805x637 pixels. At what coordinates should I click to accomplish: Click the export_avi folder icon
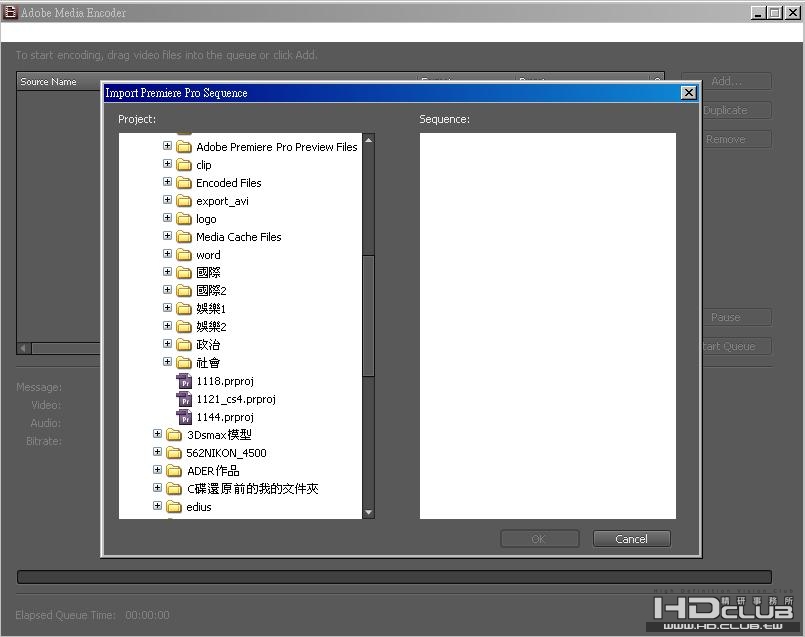tap(184, 201)
